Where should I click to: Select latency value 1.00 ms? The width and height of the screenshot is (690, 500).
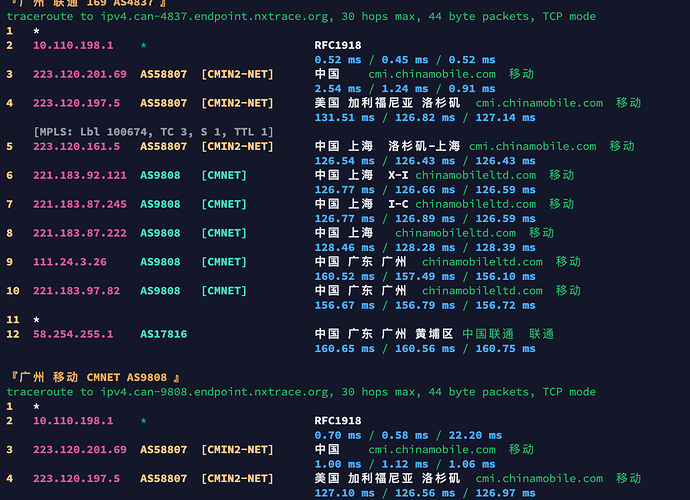click(338, 464)
